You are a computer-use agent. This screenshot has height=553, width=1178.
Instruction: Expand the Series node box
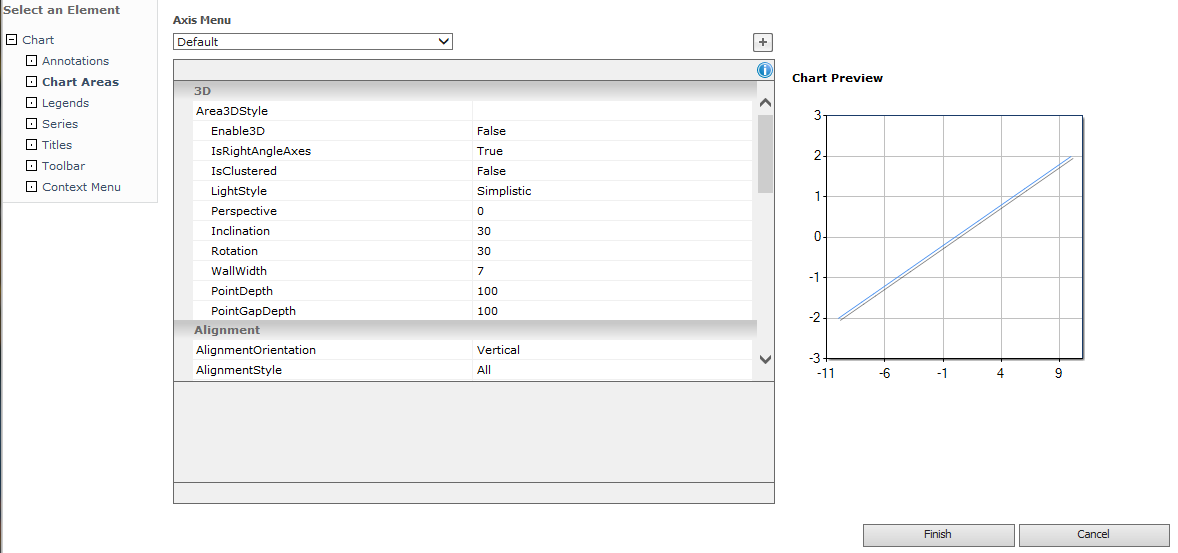tap(31, 124)
